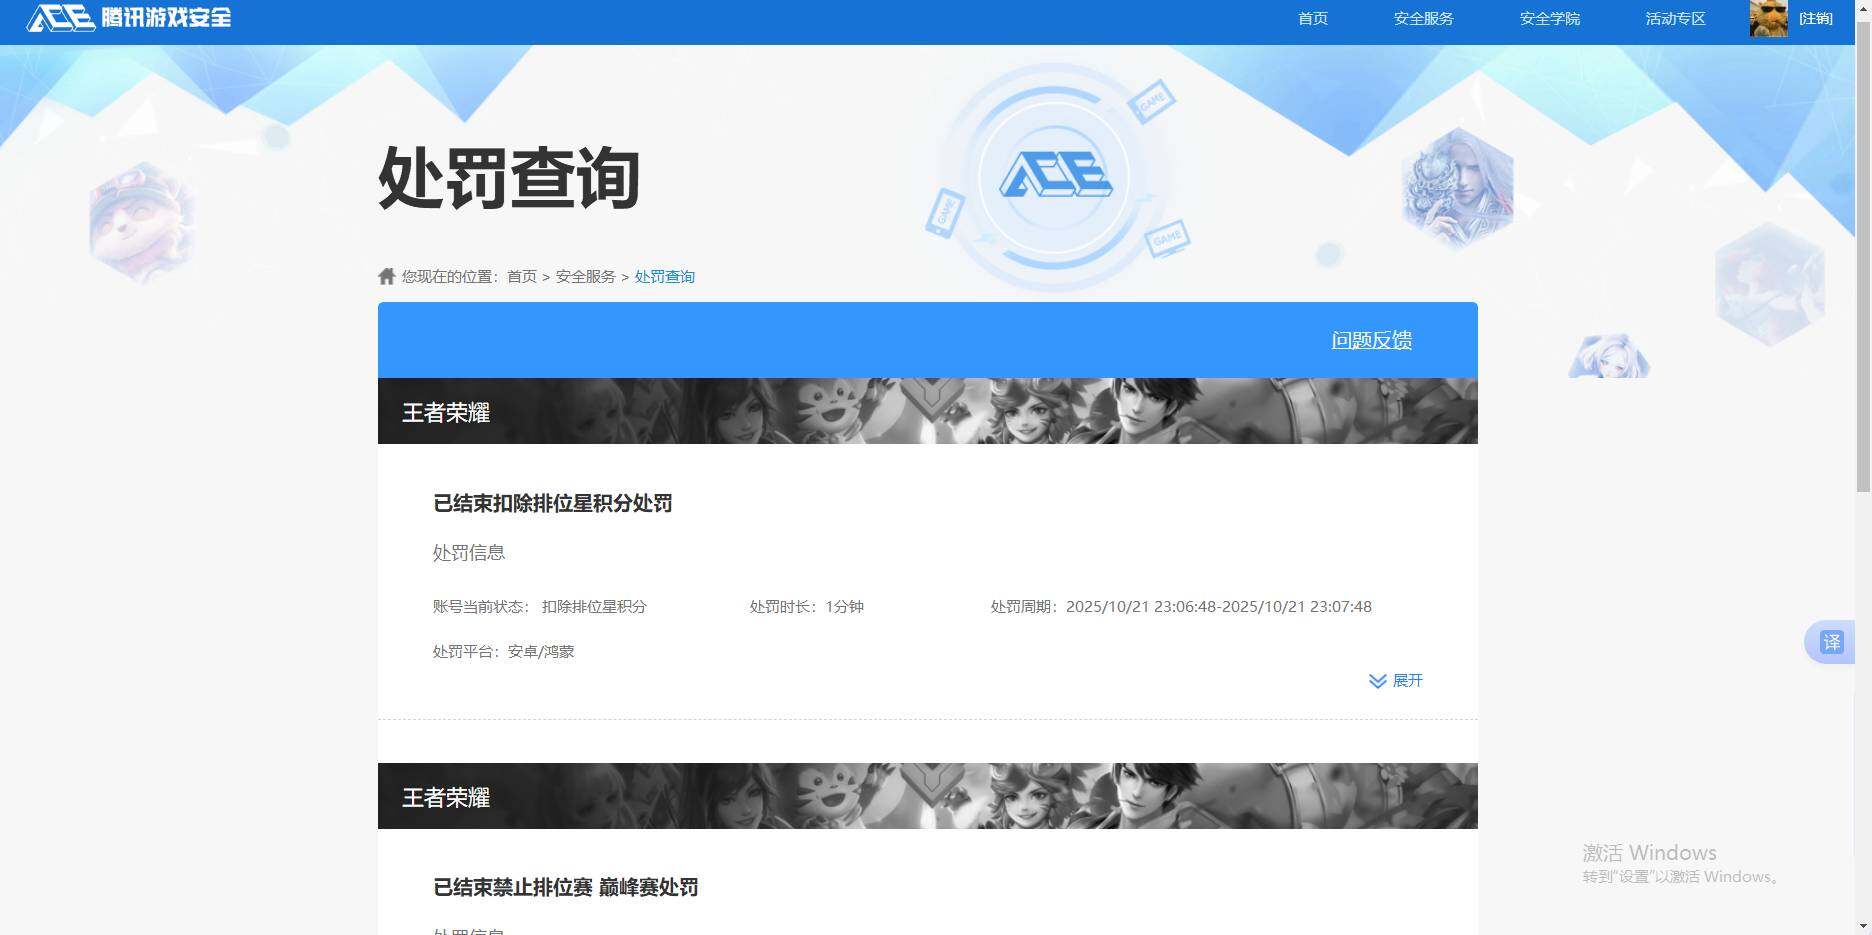Click the ACE 腾讯游戏安全 logo
This screenshot has height=935, width=1872.
point(130,18)
